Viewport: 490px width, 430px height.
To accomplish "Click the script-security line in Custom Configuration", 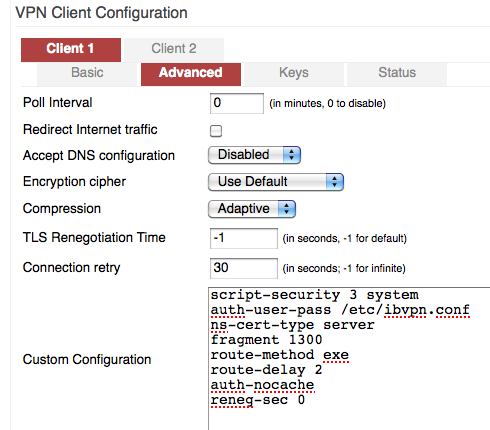I will 314,295.
